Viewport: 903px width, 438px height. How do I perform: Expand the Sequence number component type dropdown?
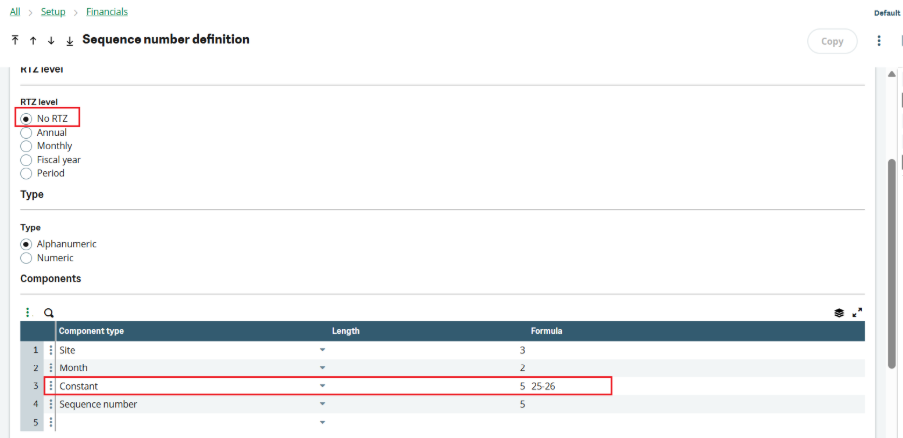pyautogui.click(x=322, y=404)
